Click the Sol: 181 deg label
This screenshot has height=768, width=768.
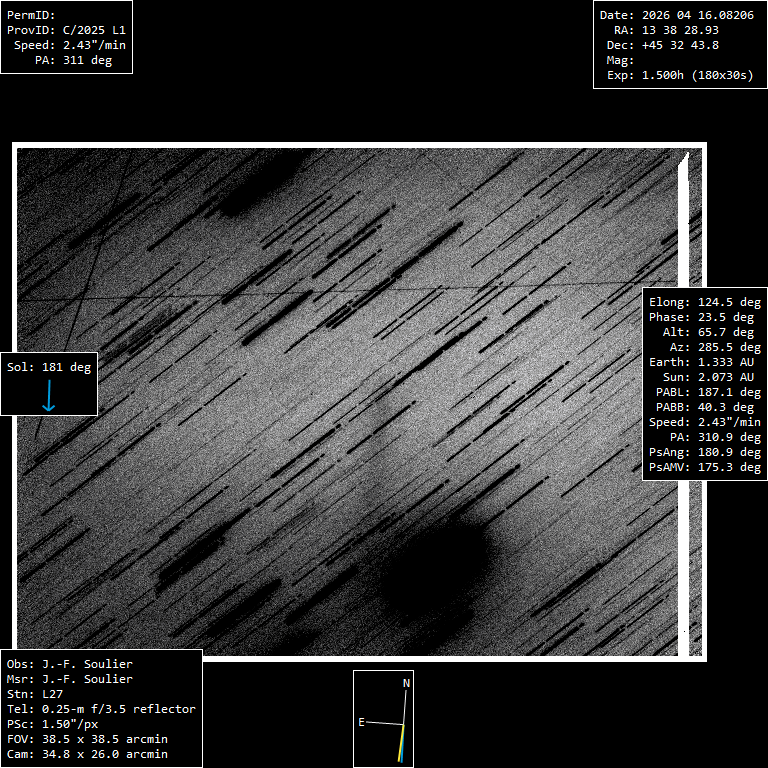(48, 367)
